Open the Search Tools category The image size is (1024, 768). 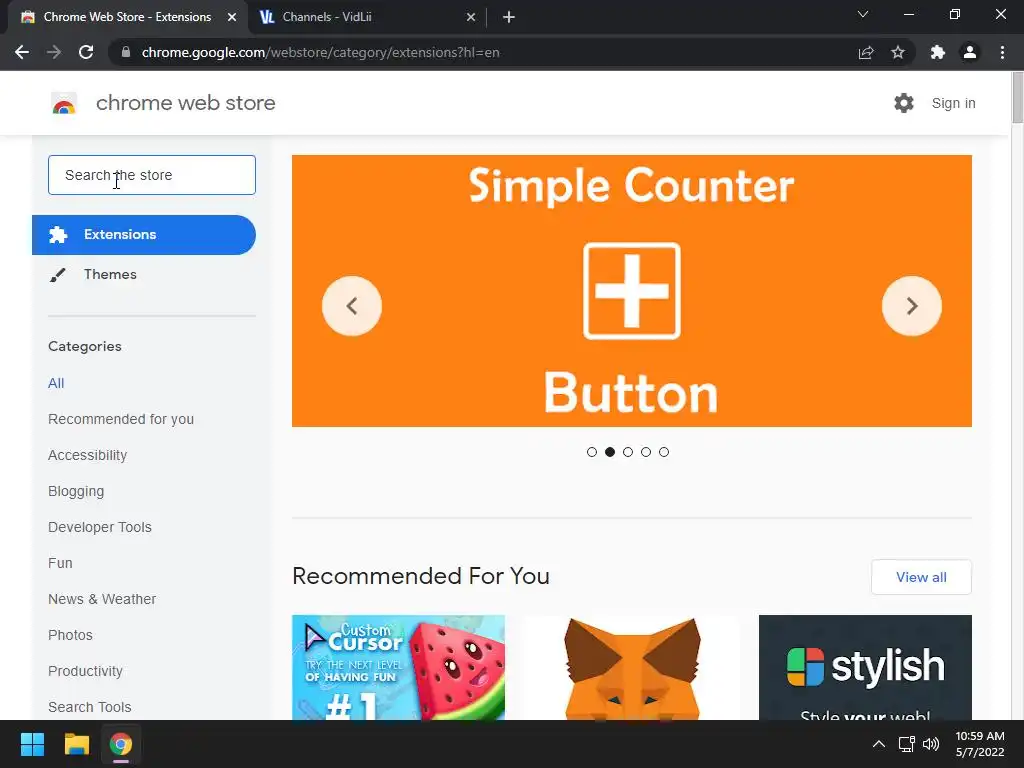(89, 707)
